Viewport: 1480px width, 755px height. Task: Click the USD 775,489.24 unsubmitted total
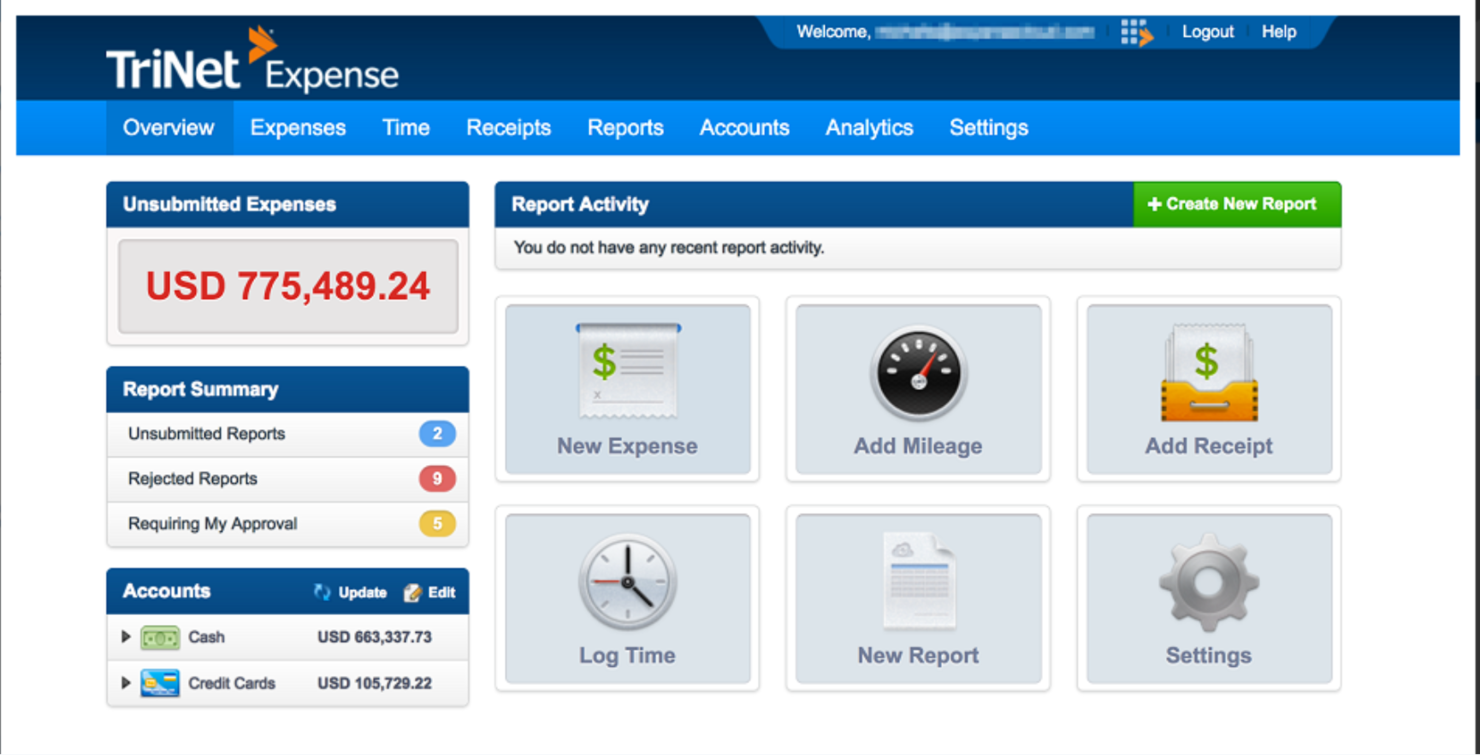click(288, 286)
